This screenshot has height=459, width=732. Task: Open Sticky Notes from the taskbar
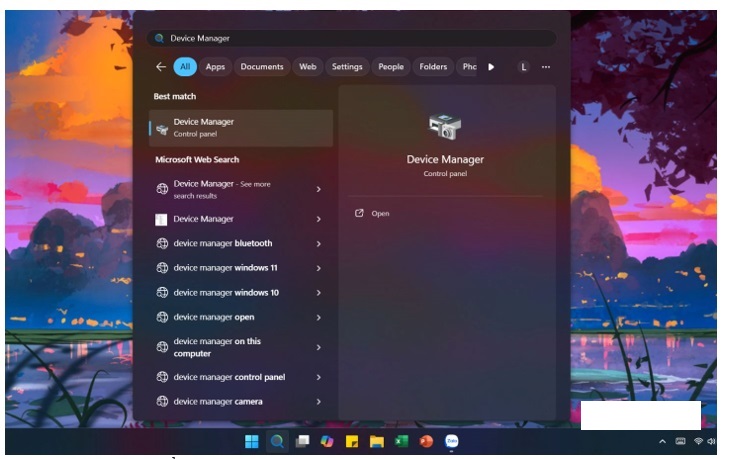(x=352, y=441)
